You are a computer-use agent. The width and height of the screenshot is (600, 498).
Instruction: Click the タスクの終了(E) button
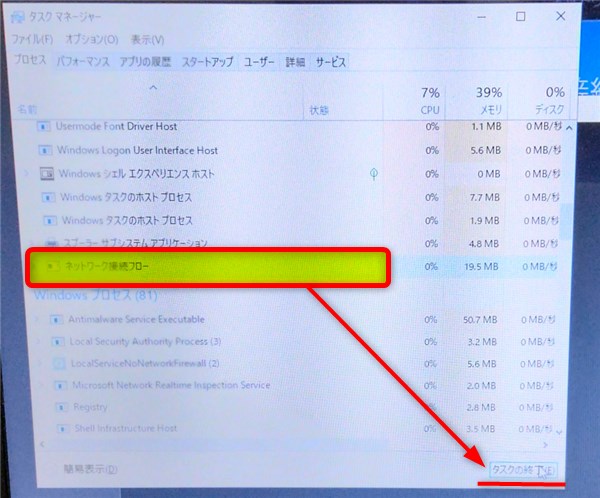click(x=523, y=470)
